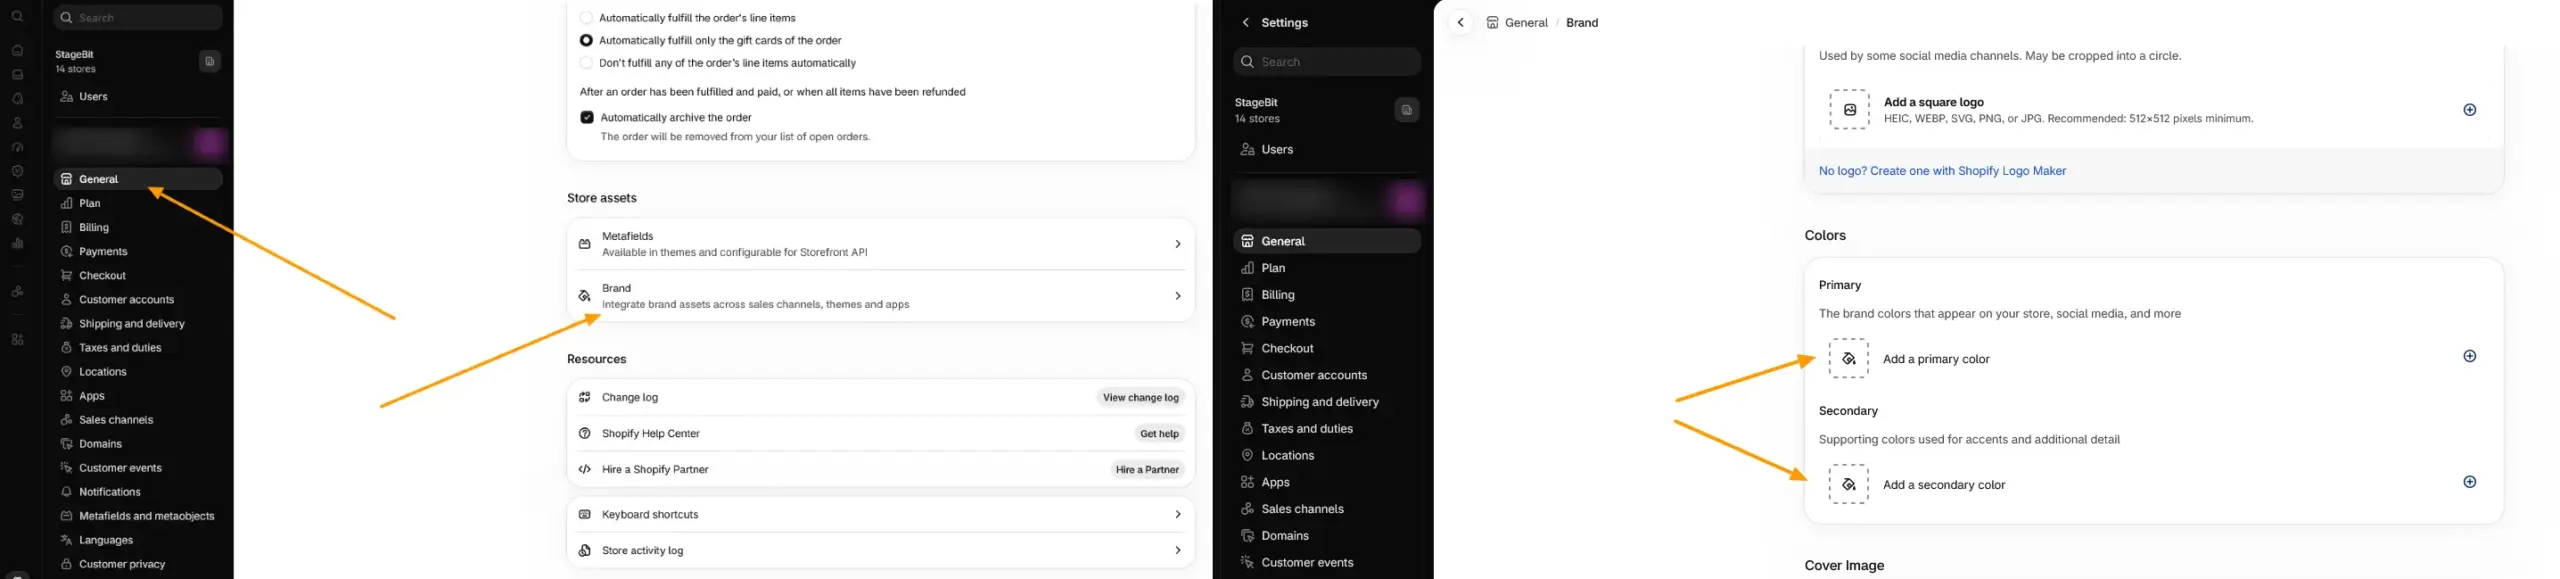Click the Get help button
Screen dimensions: 2560x579
[1159, 433]
